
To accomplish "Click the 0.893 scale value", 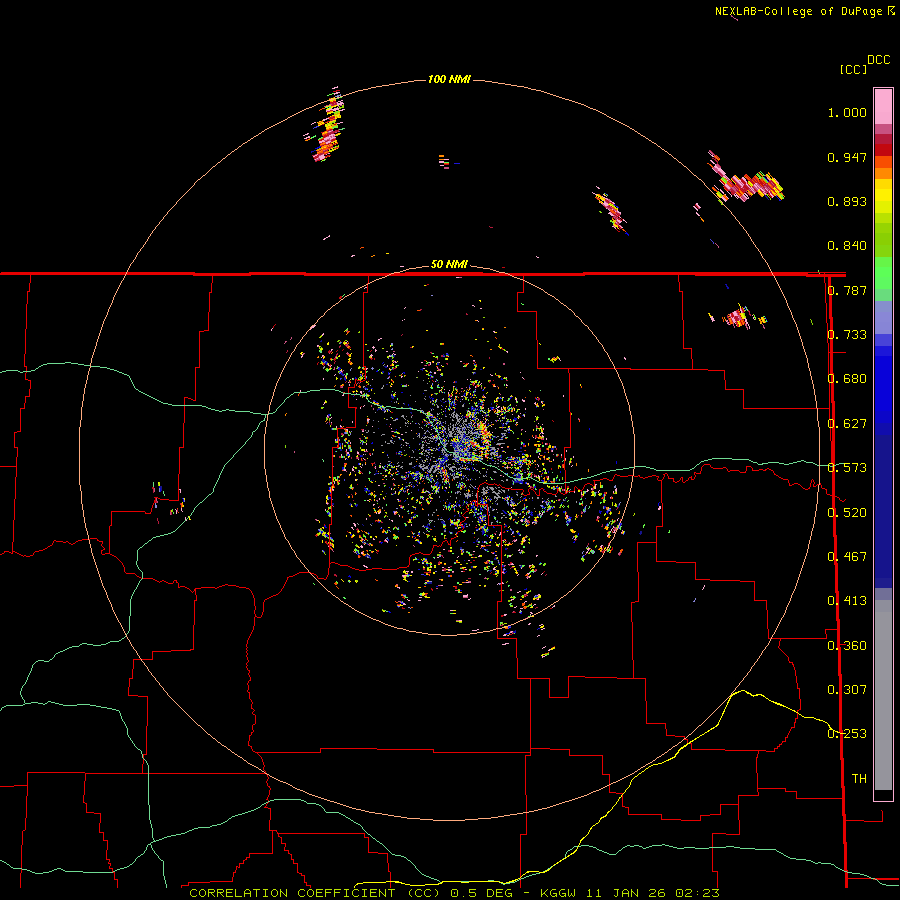I will click(x=847, y=201).
